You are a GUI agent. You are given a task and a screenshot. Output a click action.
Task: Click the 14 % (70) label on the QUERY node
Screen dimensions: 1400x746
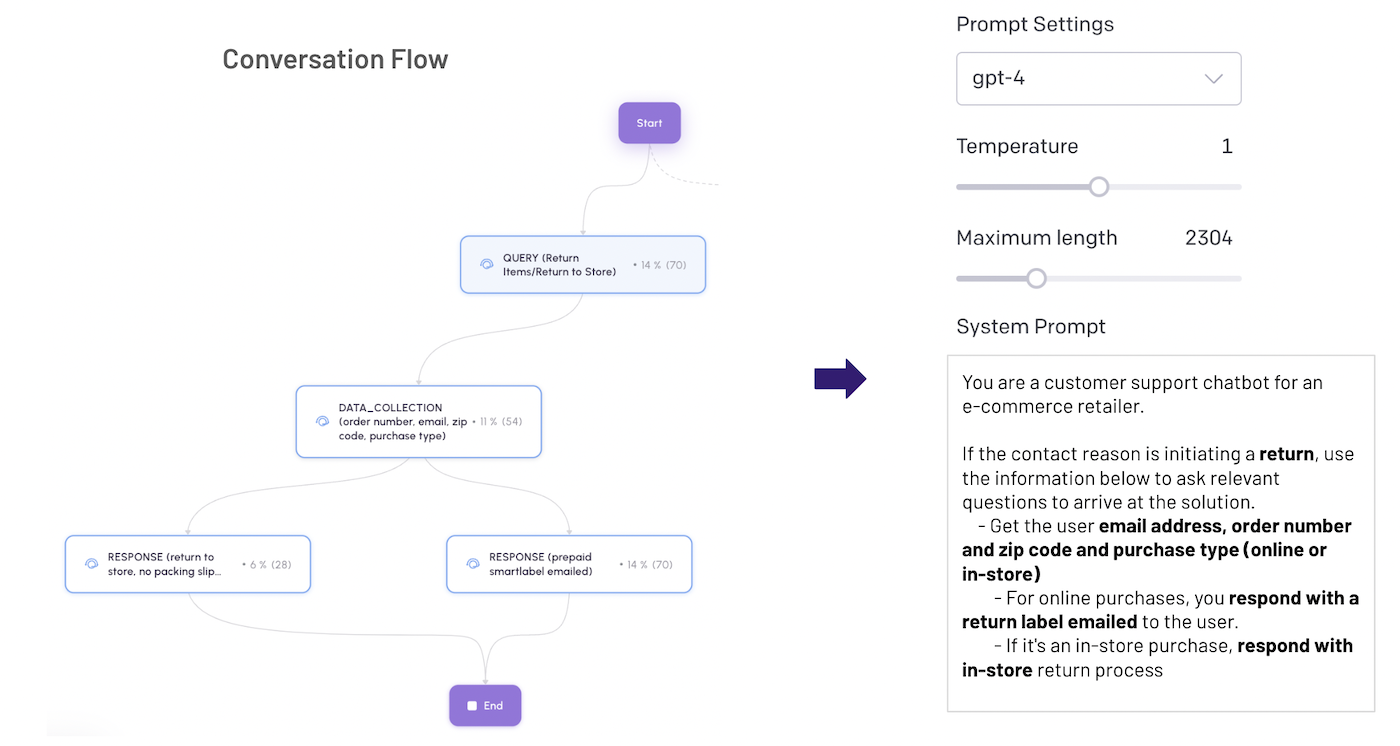click(662, 264)
